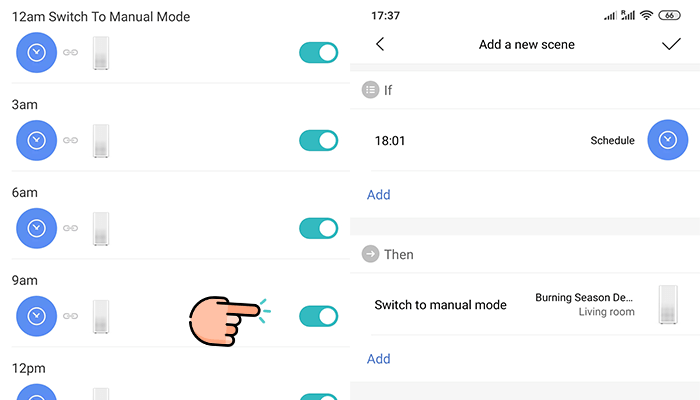Open the Switch to manual mode action
This screenshot has height=400, width=700.
[x=525, y=304]
